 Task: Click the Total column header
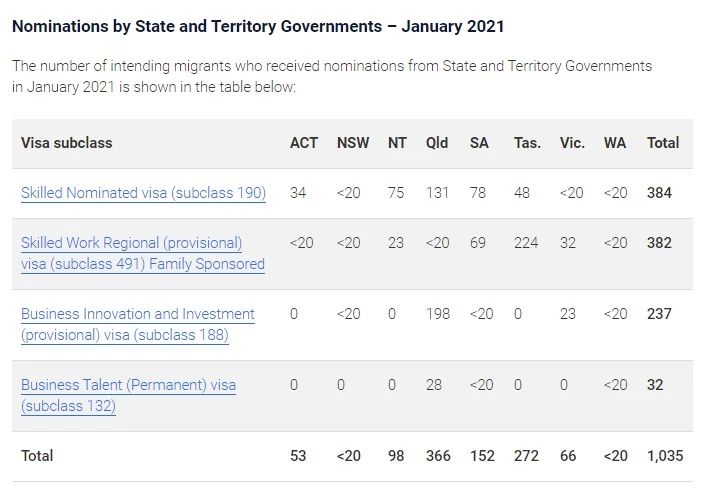tap(663, 143)
